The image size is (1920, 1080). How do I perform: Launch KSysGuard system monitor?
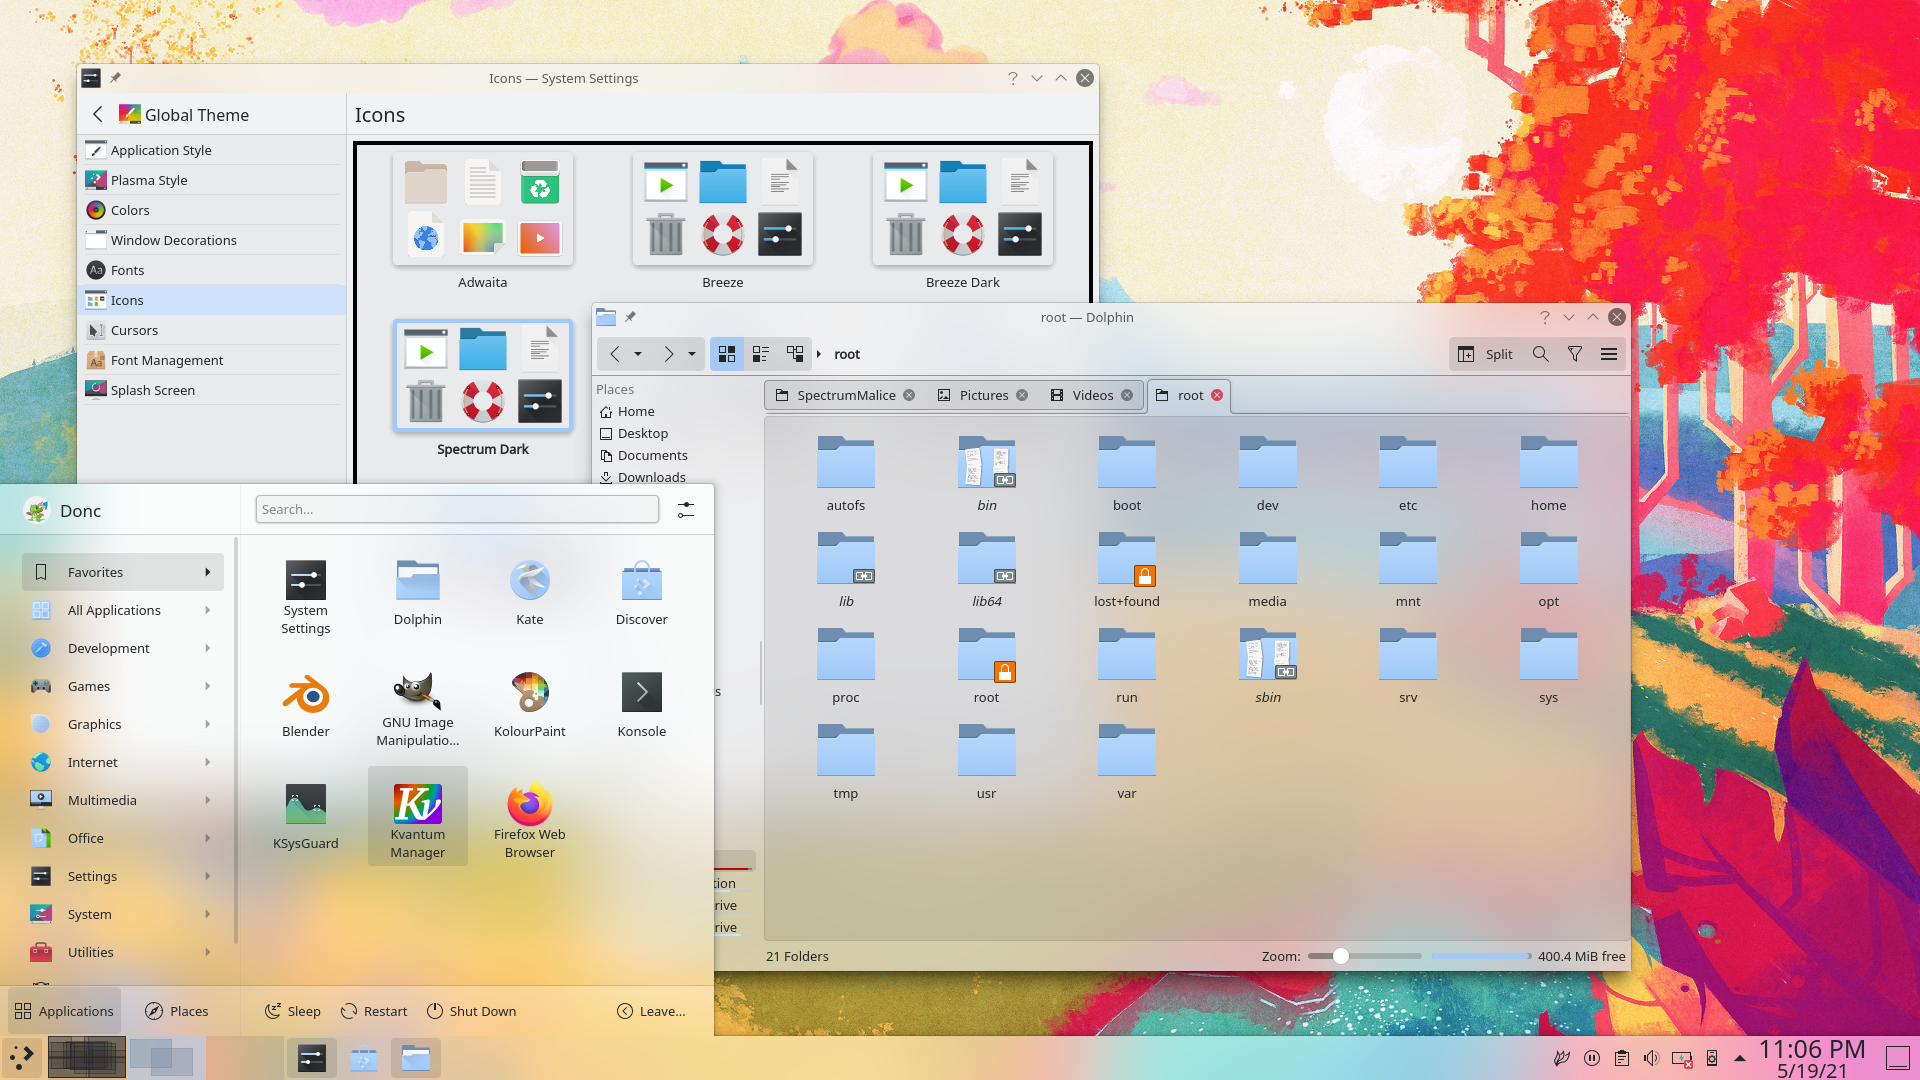(x=305, y=817)
